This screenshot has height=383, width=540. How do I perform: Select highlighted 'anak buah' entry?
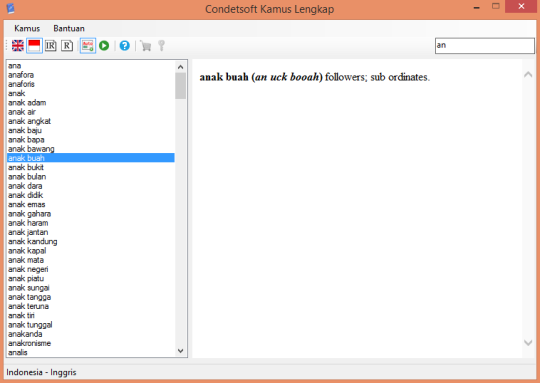91,158
